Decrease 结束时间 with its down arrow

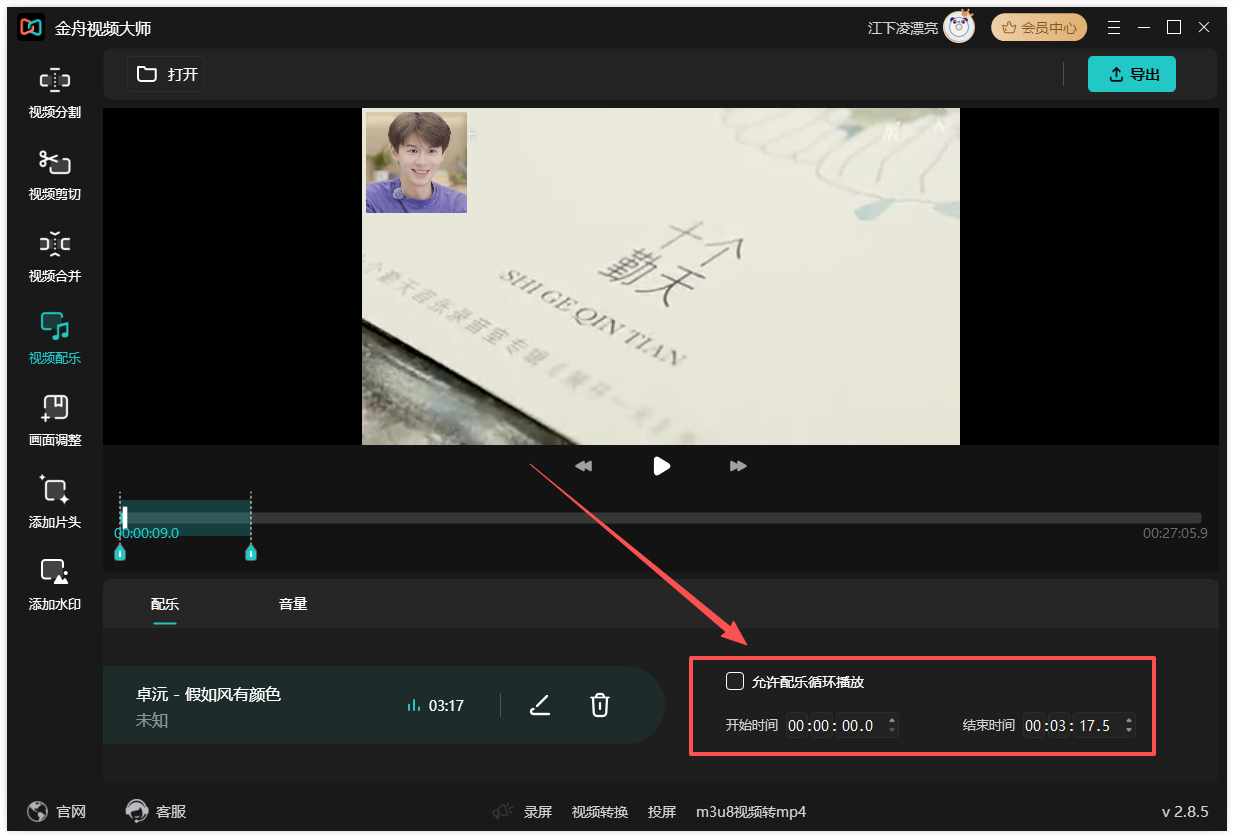[1129, 732]
